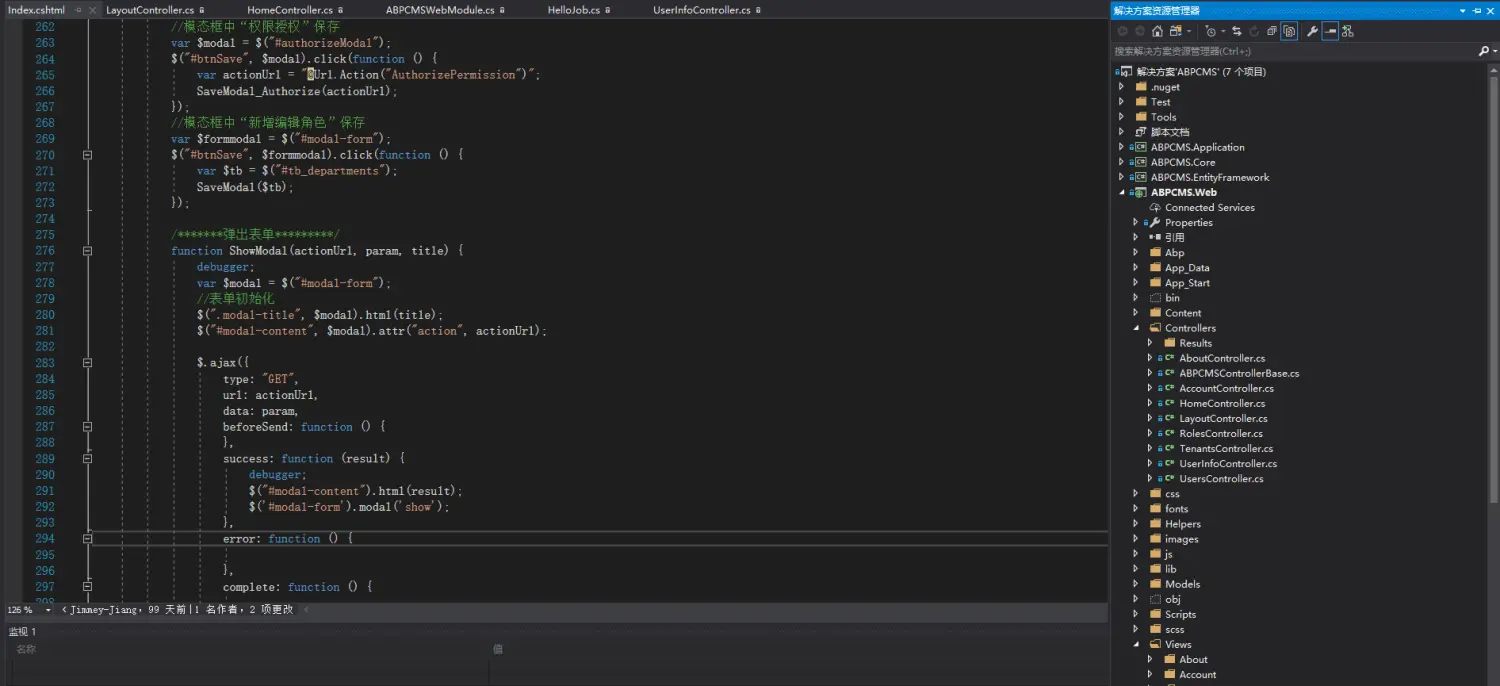Open pending changes filter clock icon
This screenshot has height=686, width=1500.
(x=1210, y=31)
